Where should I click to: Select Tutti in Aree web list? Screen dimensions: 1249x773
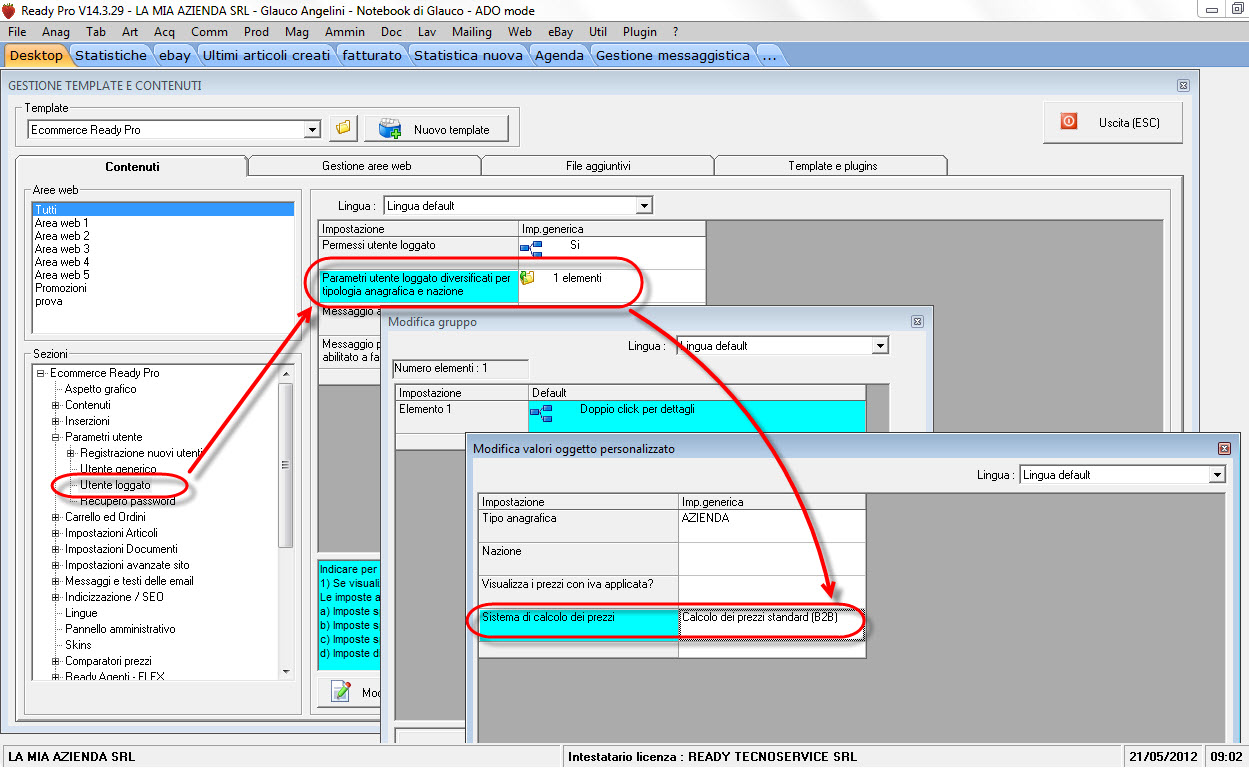[164, 210]
